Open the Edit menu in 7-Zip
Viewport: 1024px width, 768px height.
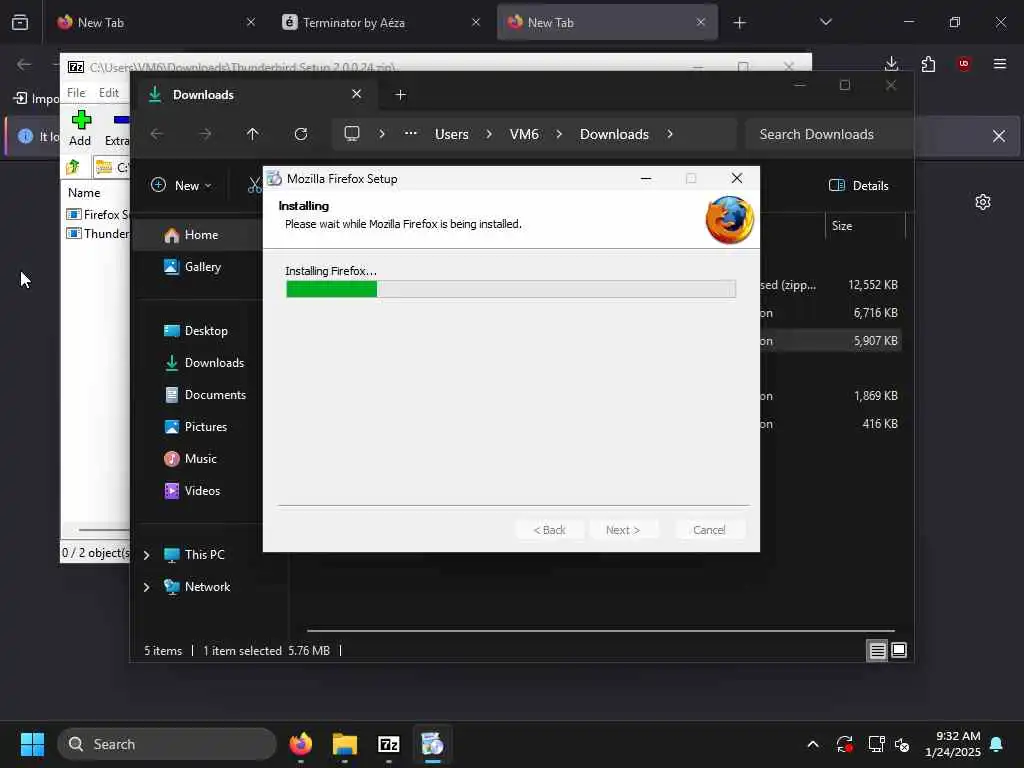point(108,93)
